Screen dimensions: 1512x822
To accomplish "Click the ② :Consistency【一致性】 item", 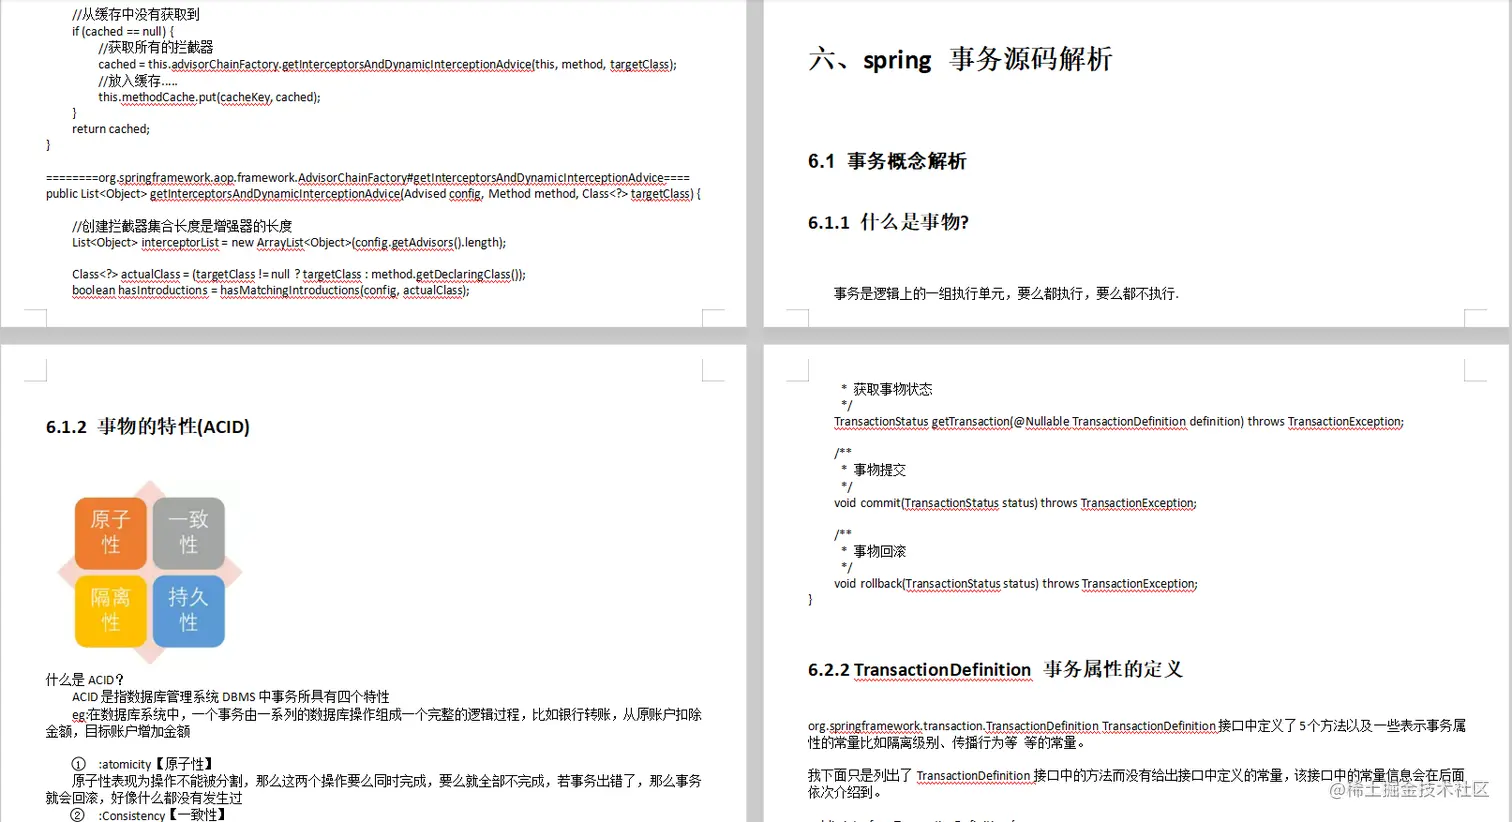I will point(148,815).
